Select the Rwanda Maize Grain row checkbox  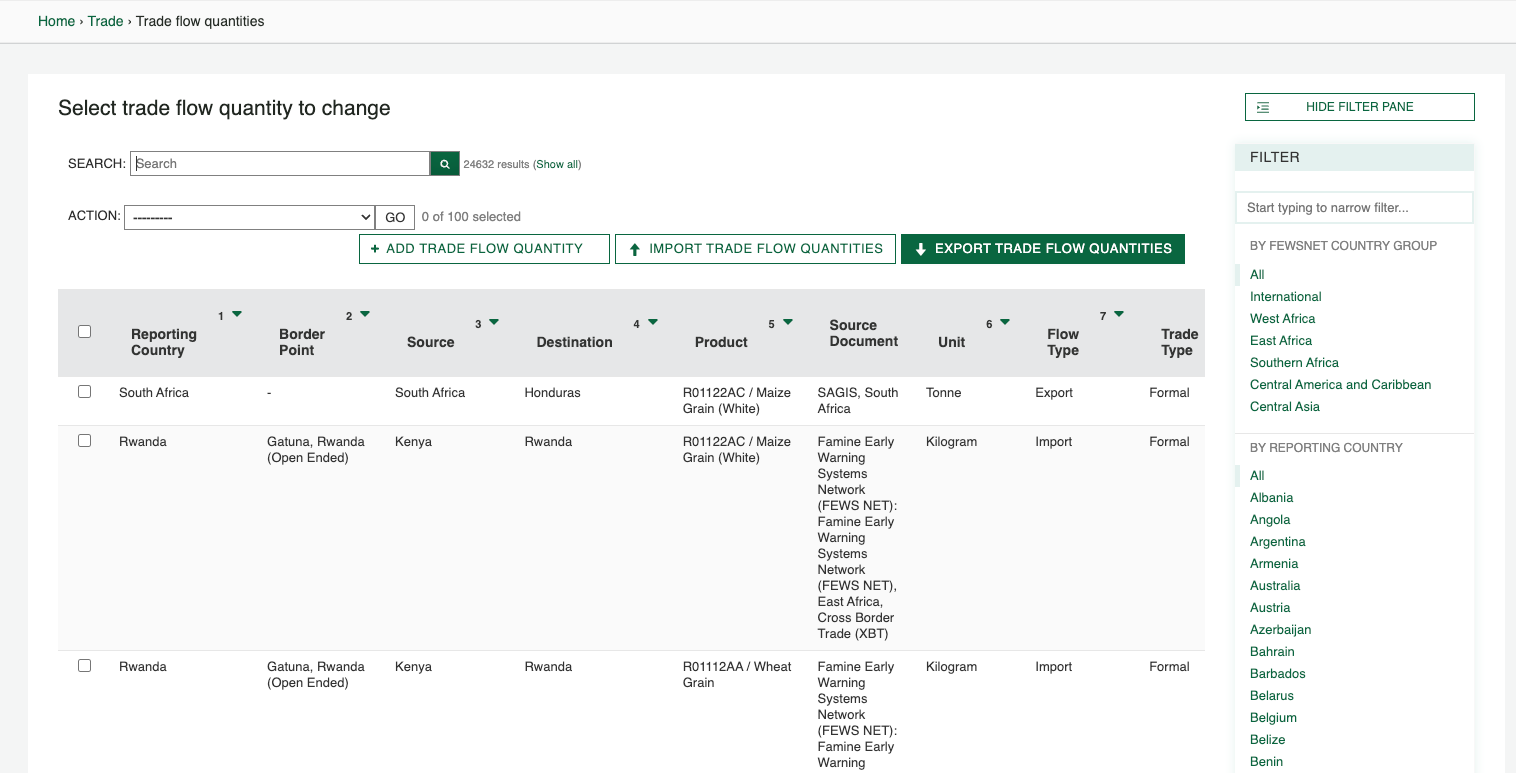click(85, 441)
